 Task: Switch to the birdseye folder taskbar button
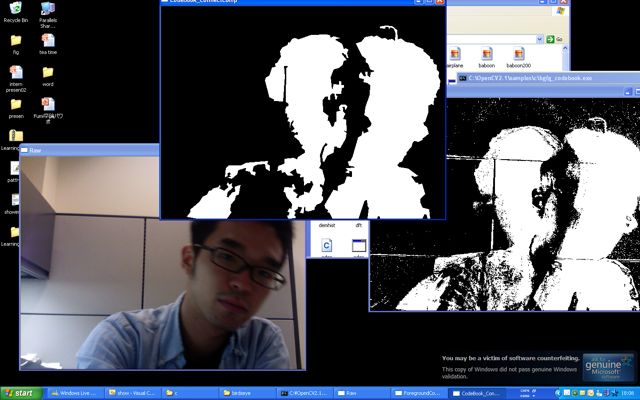coord(247,393)
